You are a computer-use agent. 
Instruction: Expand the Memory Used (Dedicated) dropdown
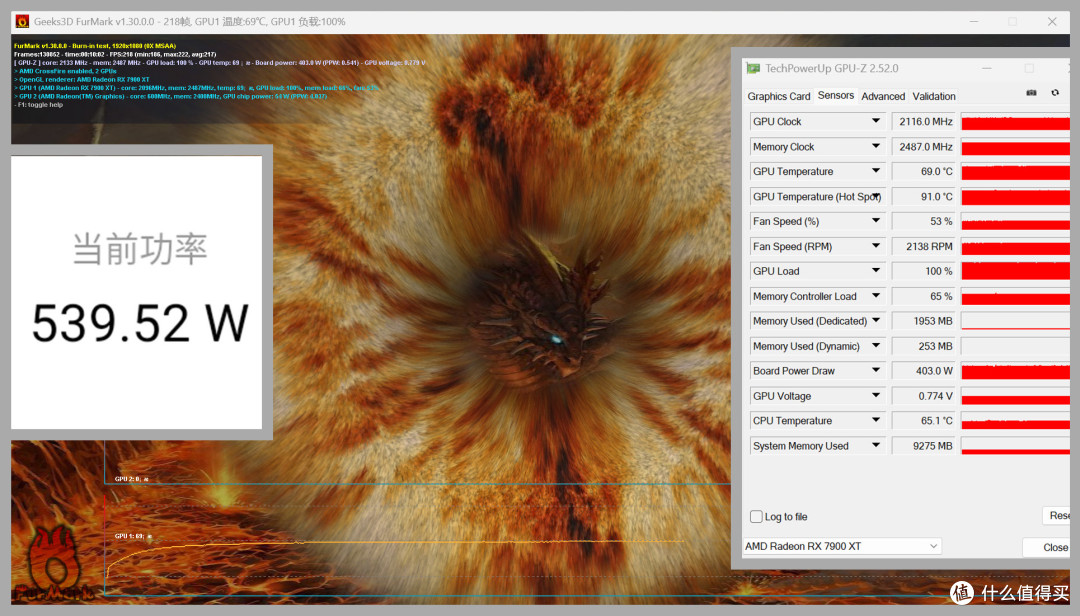(x=875, y=321)
